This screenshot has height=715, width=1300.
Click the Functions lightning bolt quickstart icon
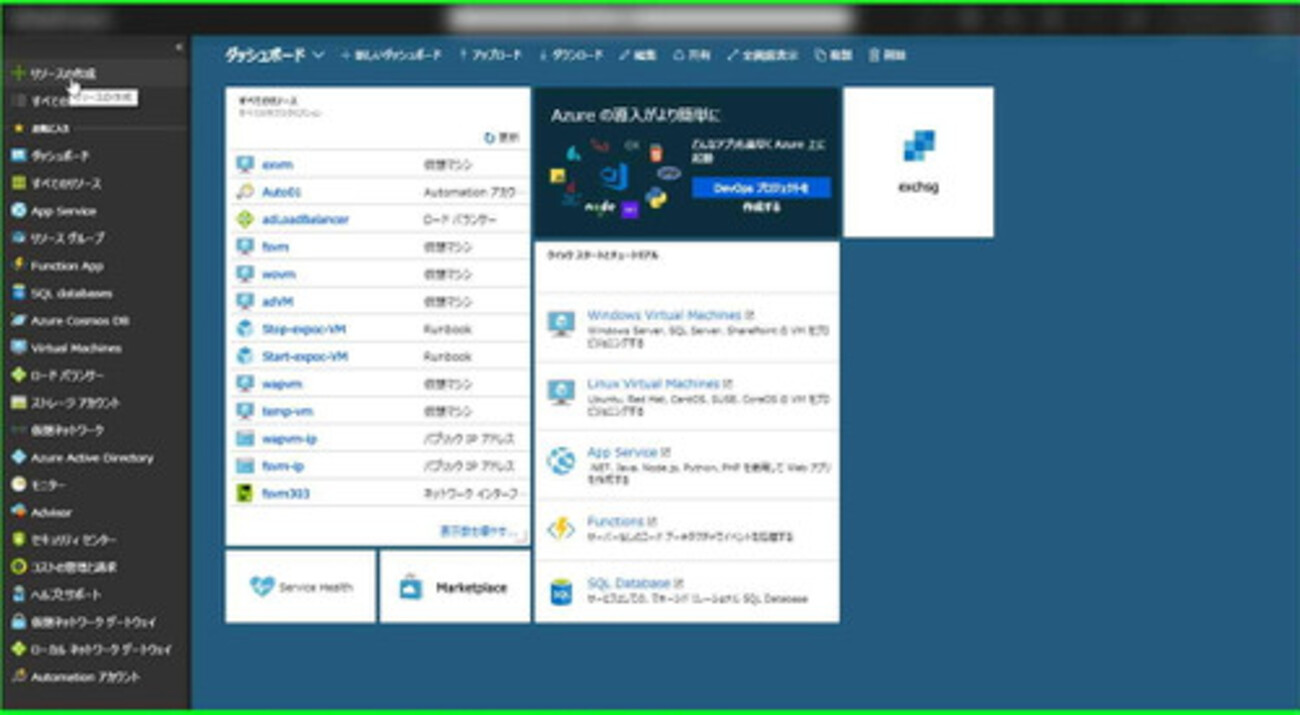pos(561,529)
